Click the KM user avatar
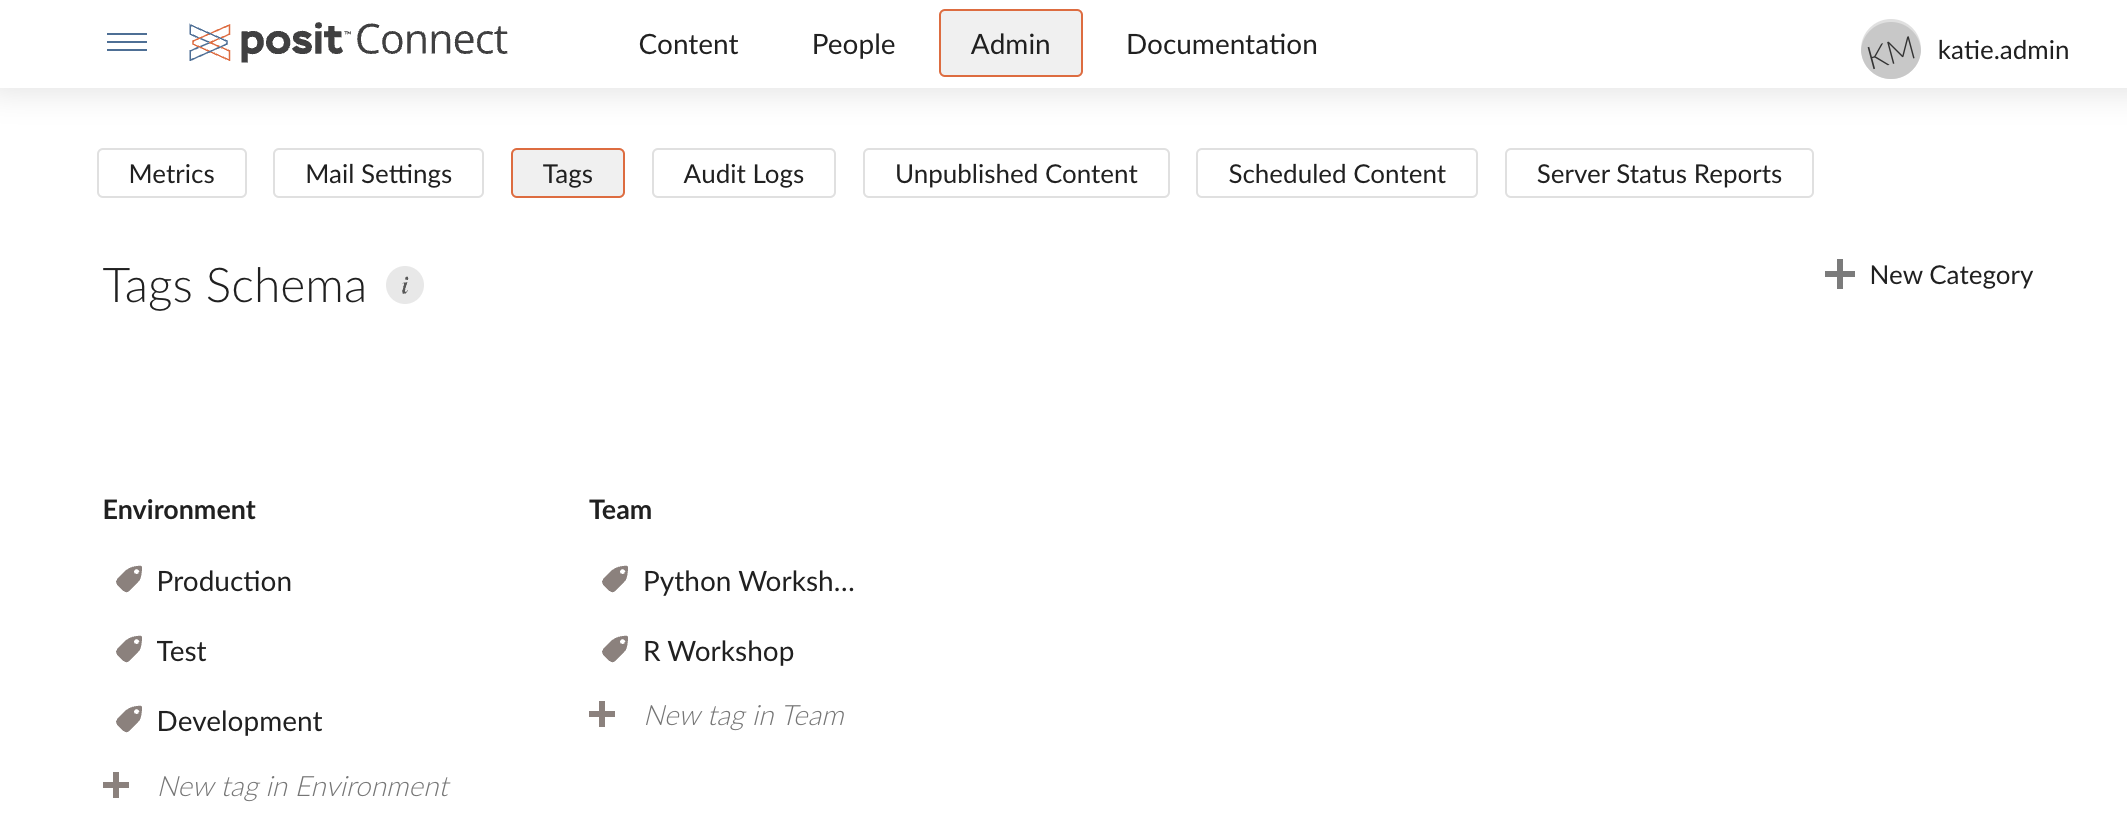This screenshot has width=2127, height=836. click(x=1890, y=50)
